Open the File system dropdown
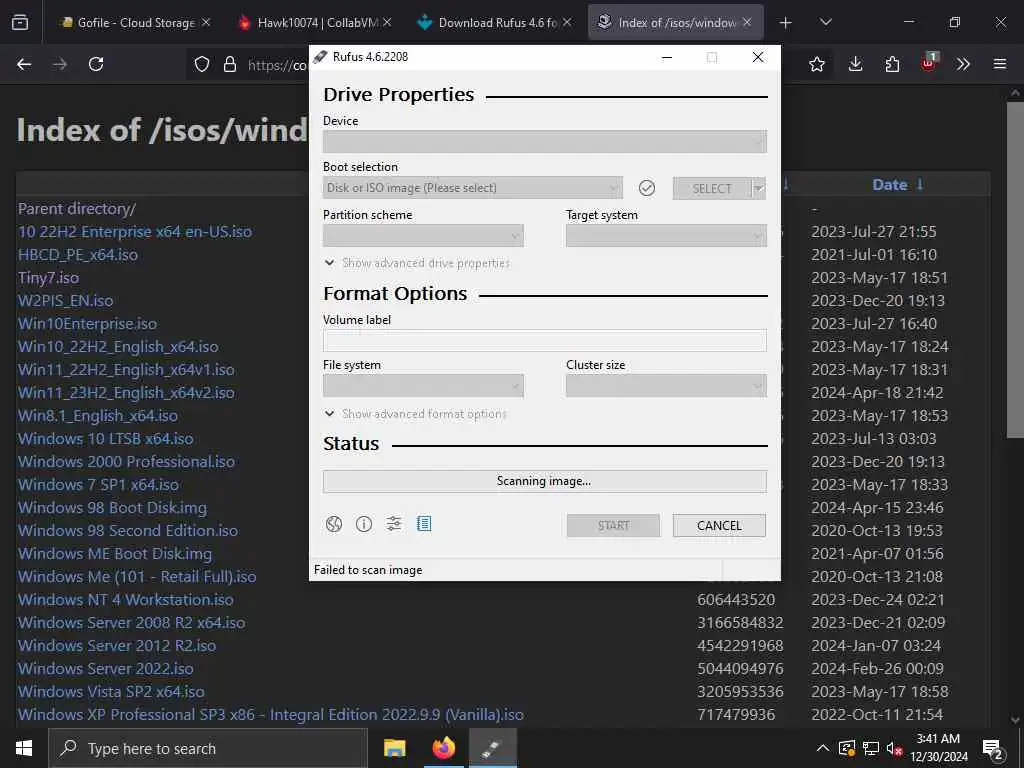 (x=423, y=386)
